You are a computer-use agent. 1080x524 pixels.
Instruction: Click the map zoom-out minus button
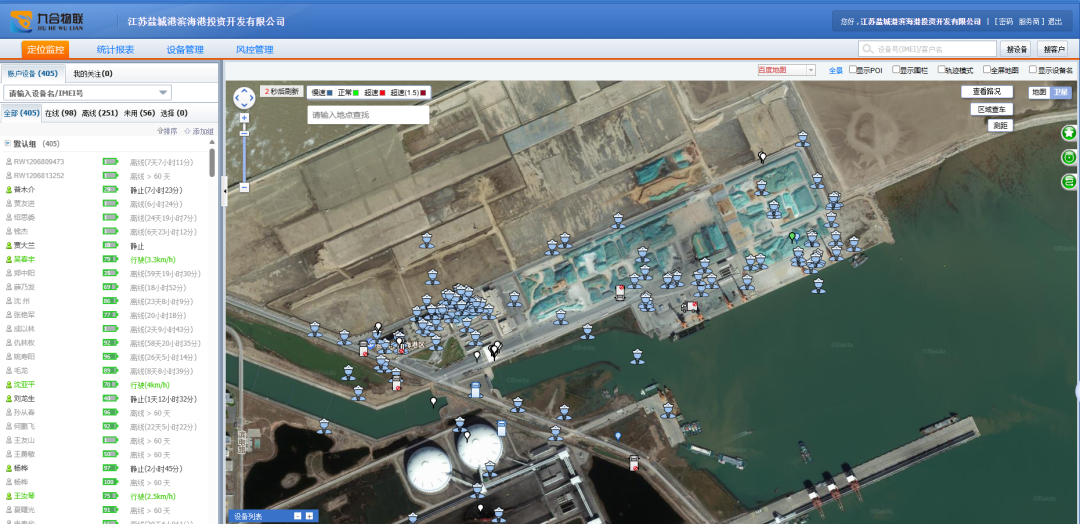[244, 187]
